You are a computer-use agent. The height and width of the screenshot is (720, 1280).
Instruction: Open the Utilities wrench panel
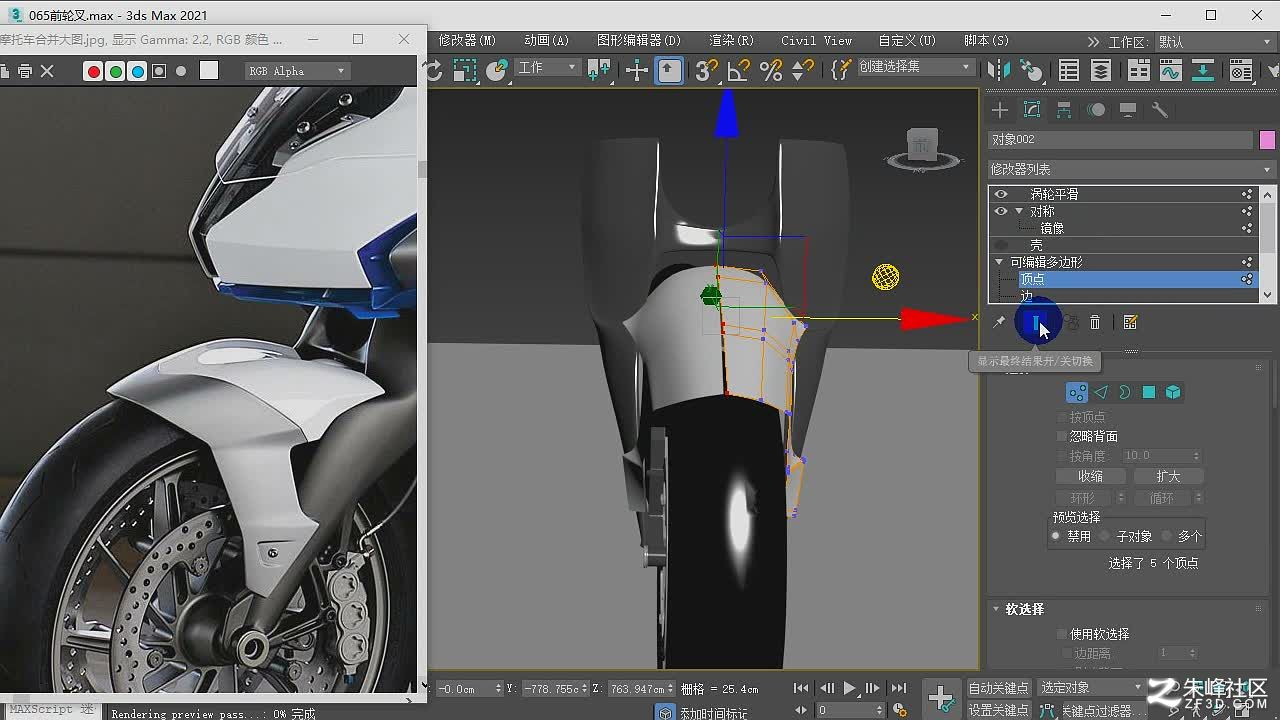pos(1160,110)
